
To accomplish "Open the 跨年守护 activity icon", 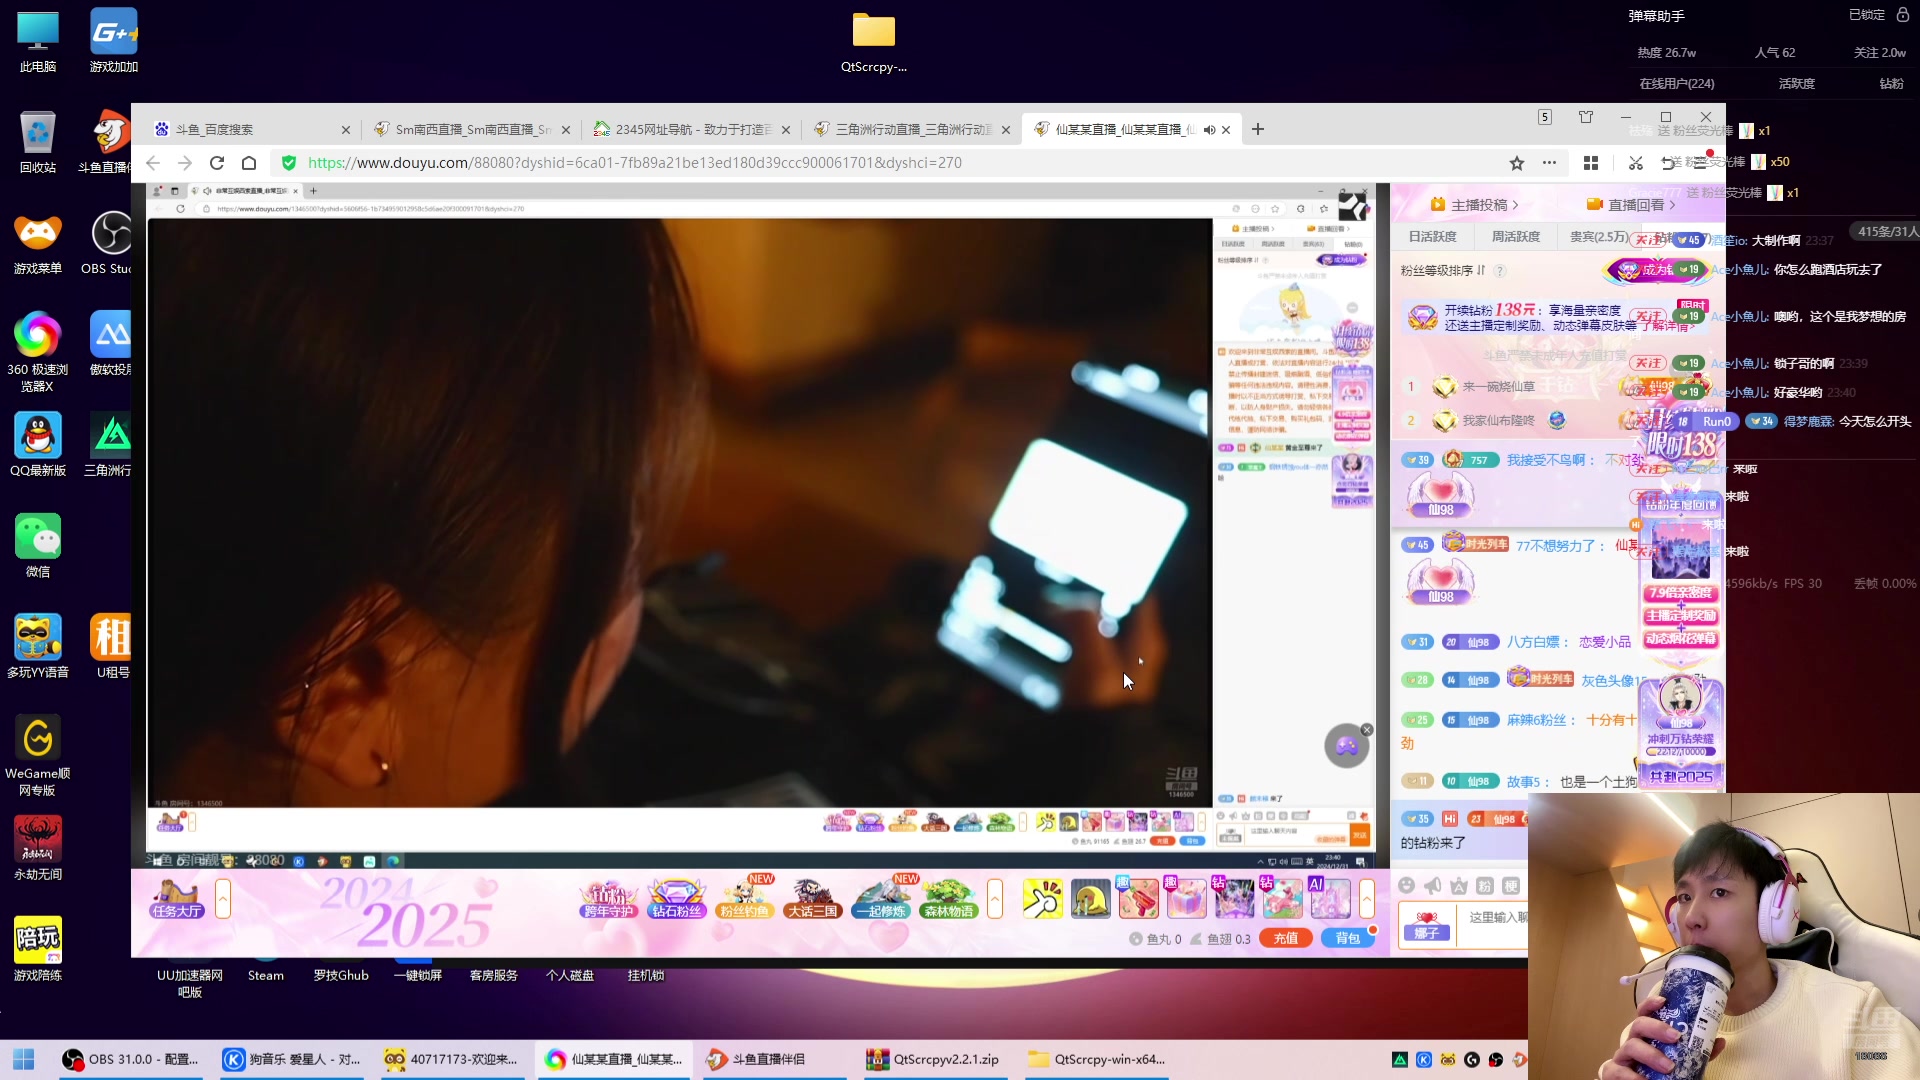I will (608, 898).
